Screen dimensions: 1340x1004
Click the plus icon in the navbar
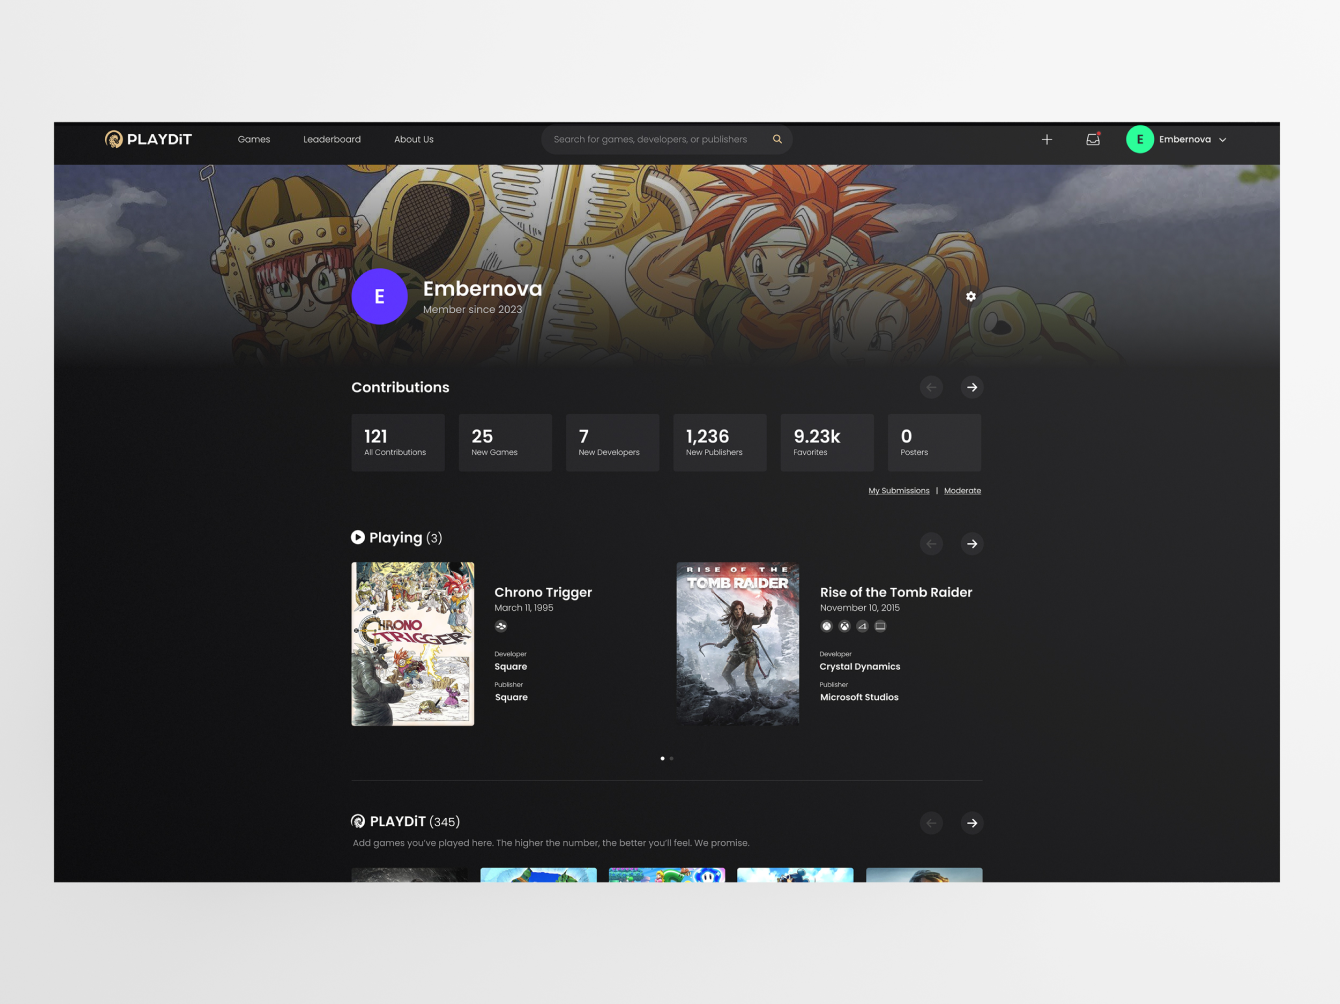pos(1047,139)
